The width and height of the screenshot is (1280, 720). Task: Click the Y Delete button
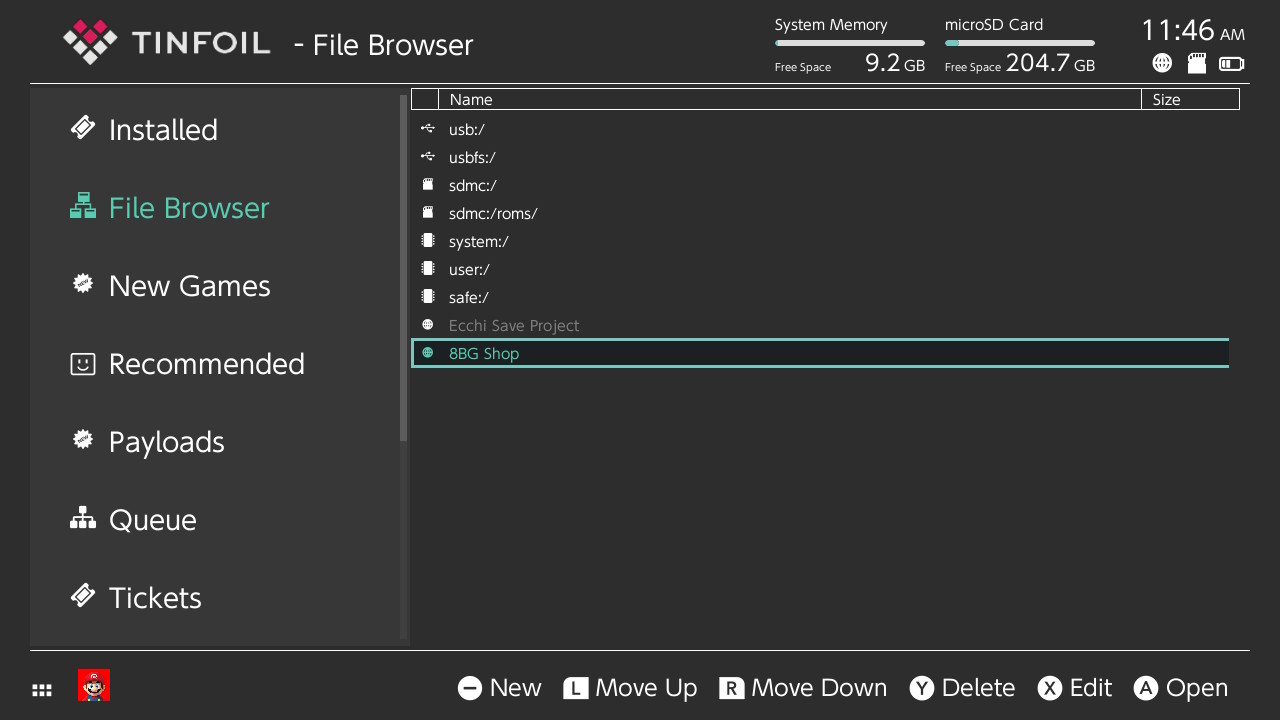coord(962,688)
